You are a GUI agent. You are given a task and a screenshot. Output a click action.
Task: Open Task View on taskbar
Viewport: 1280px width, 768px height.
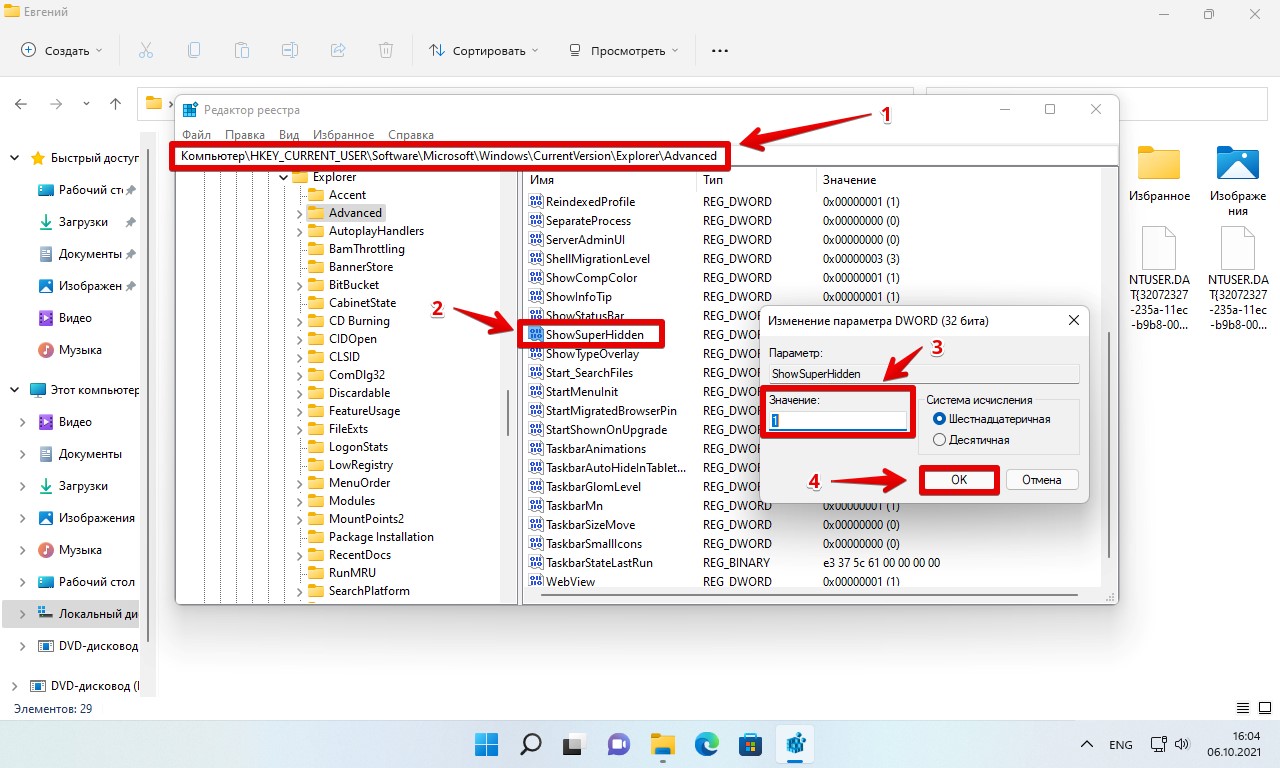click(x=574, y=744)
